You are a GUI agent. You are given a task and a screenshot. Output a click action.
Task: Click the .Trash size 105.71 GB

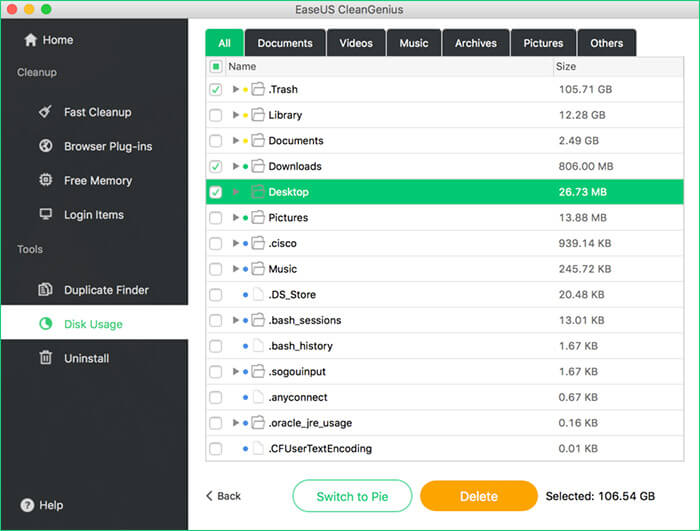585,89
